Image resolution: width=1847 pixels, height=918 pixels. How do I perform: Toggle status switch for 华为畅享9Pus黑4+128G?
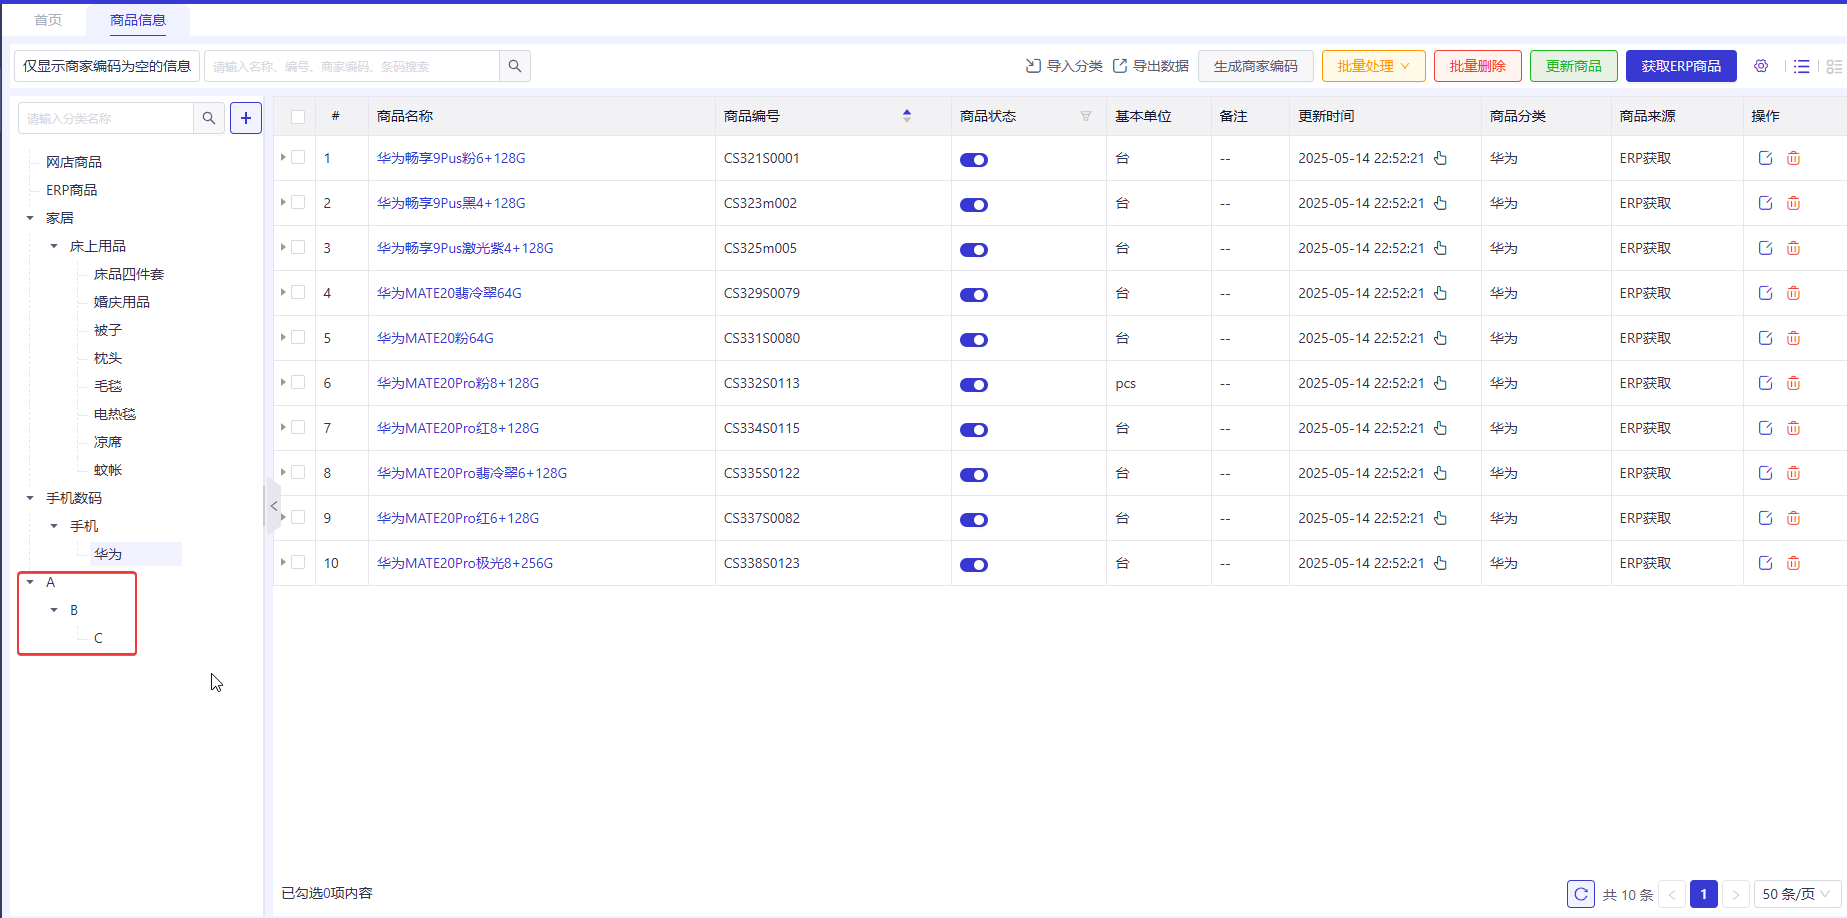tap(974, 205)
